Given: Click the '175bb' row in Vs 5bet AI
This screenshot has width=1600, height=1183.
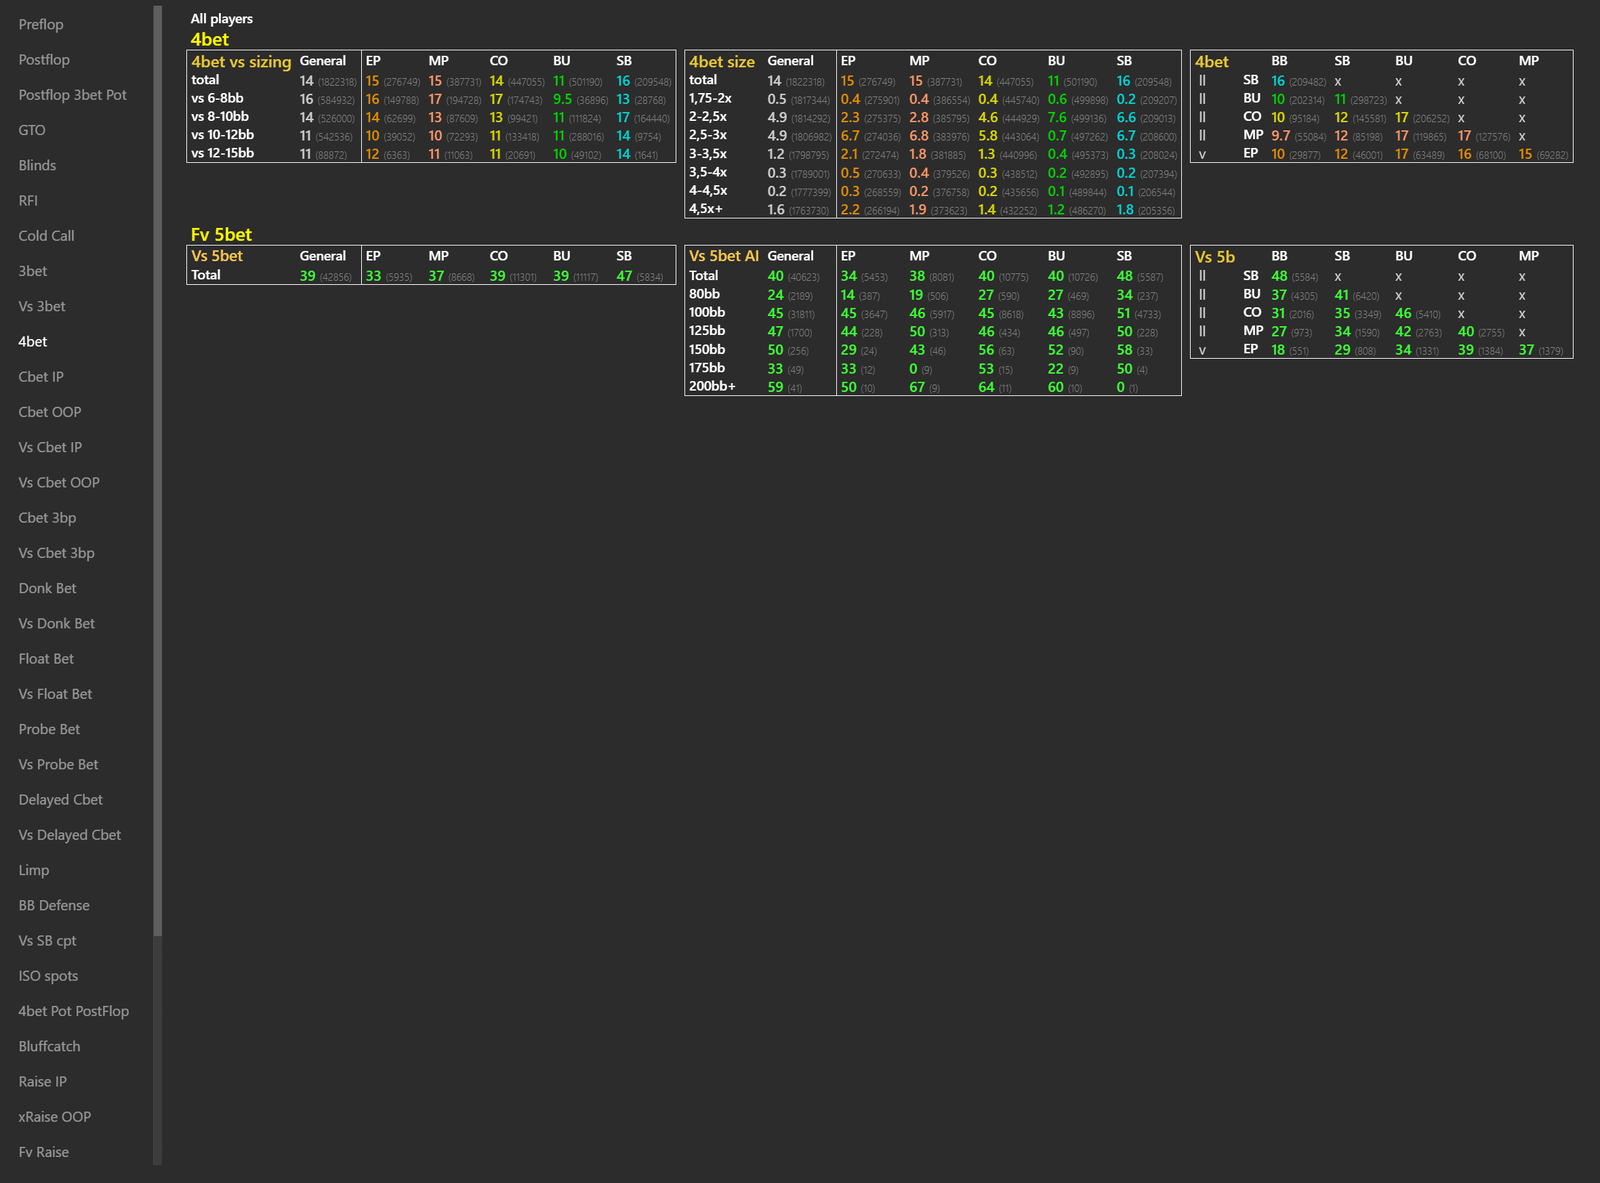Looking at the screenshot, I should (707, 368).
